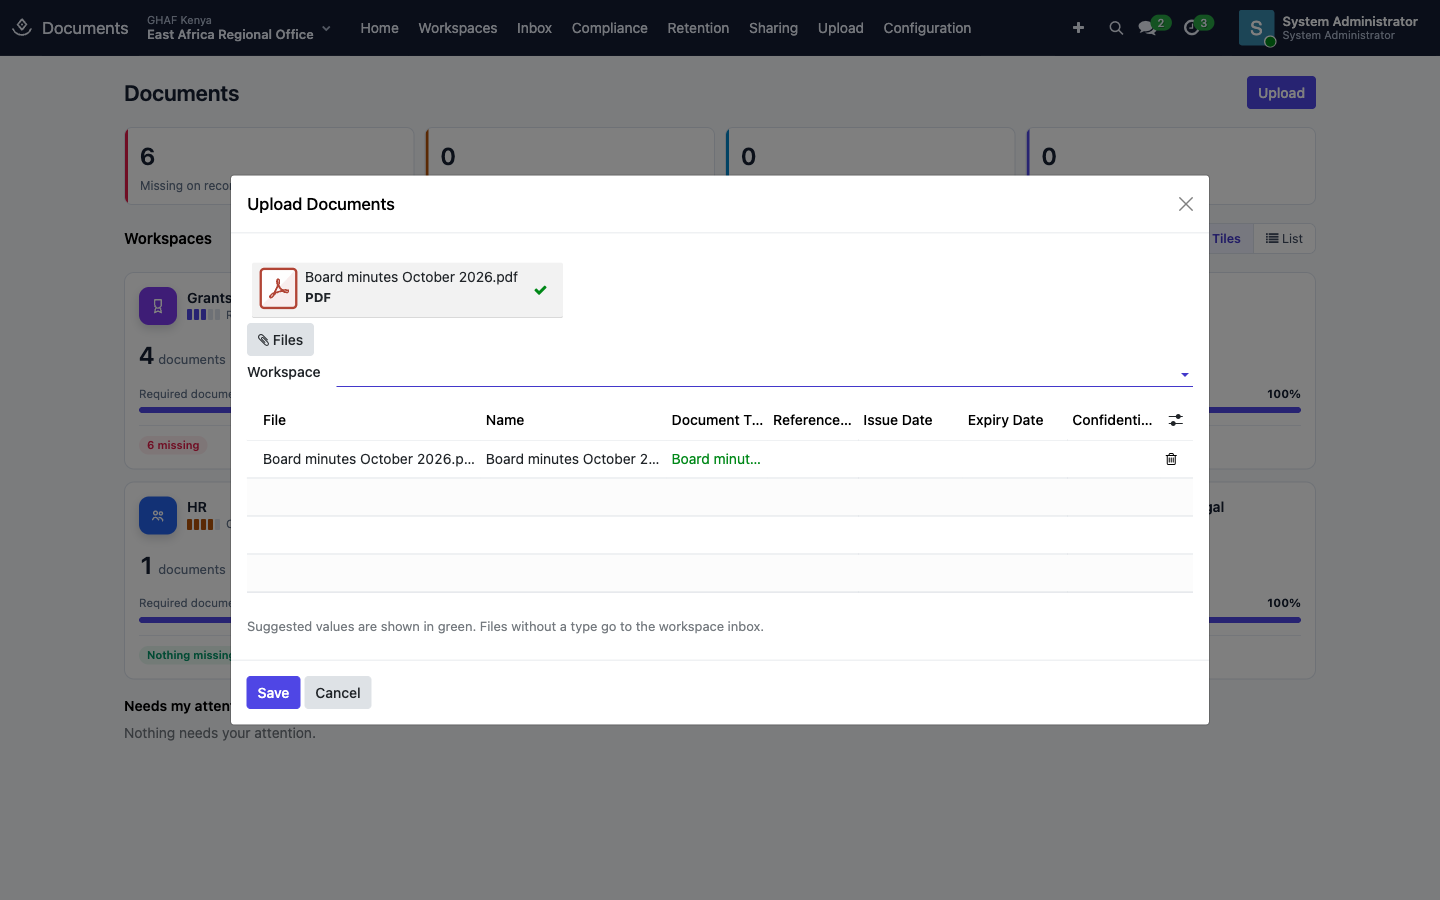
Task: Open the Workspaces menu
Action: [x=457, y=28]
